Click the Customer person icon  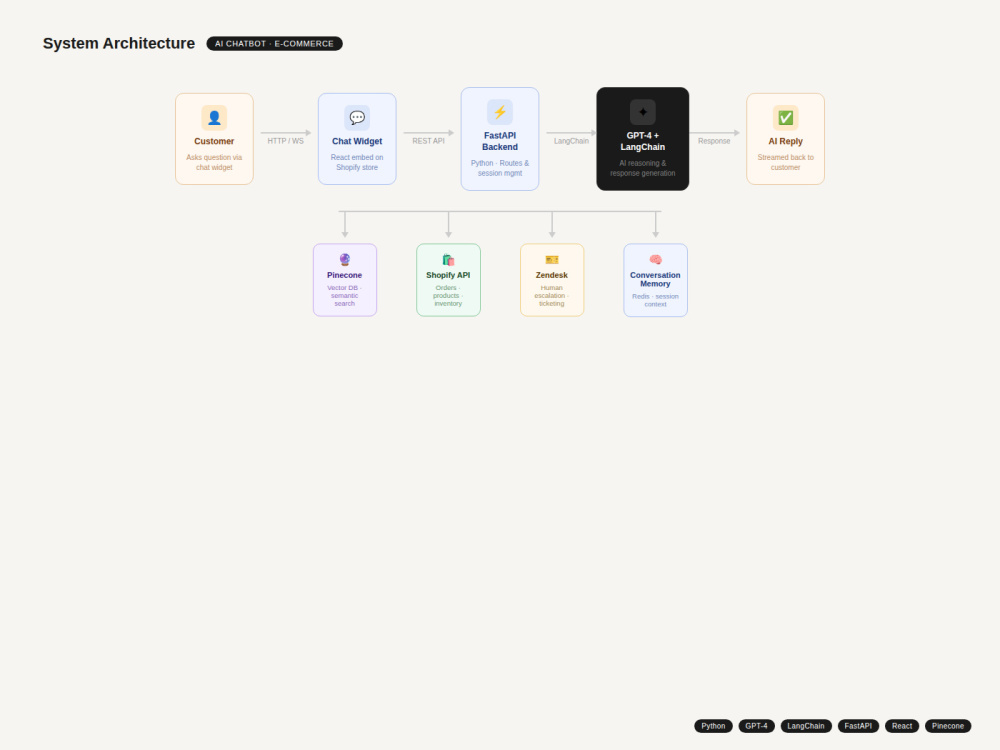click(x=214, y=118)
